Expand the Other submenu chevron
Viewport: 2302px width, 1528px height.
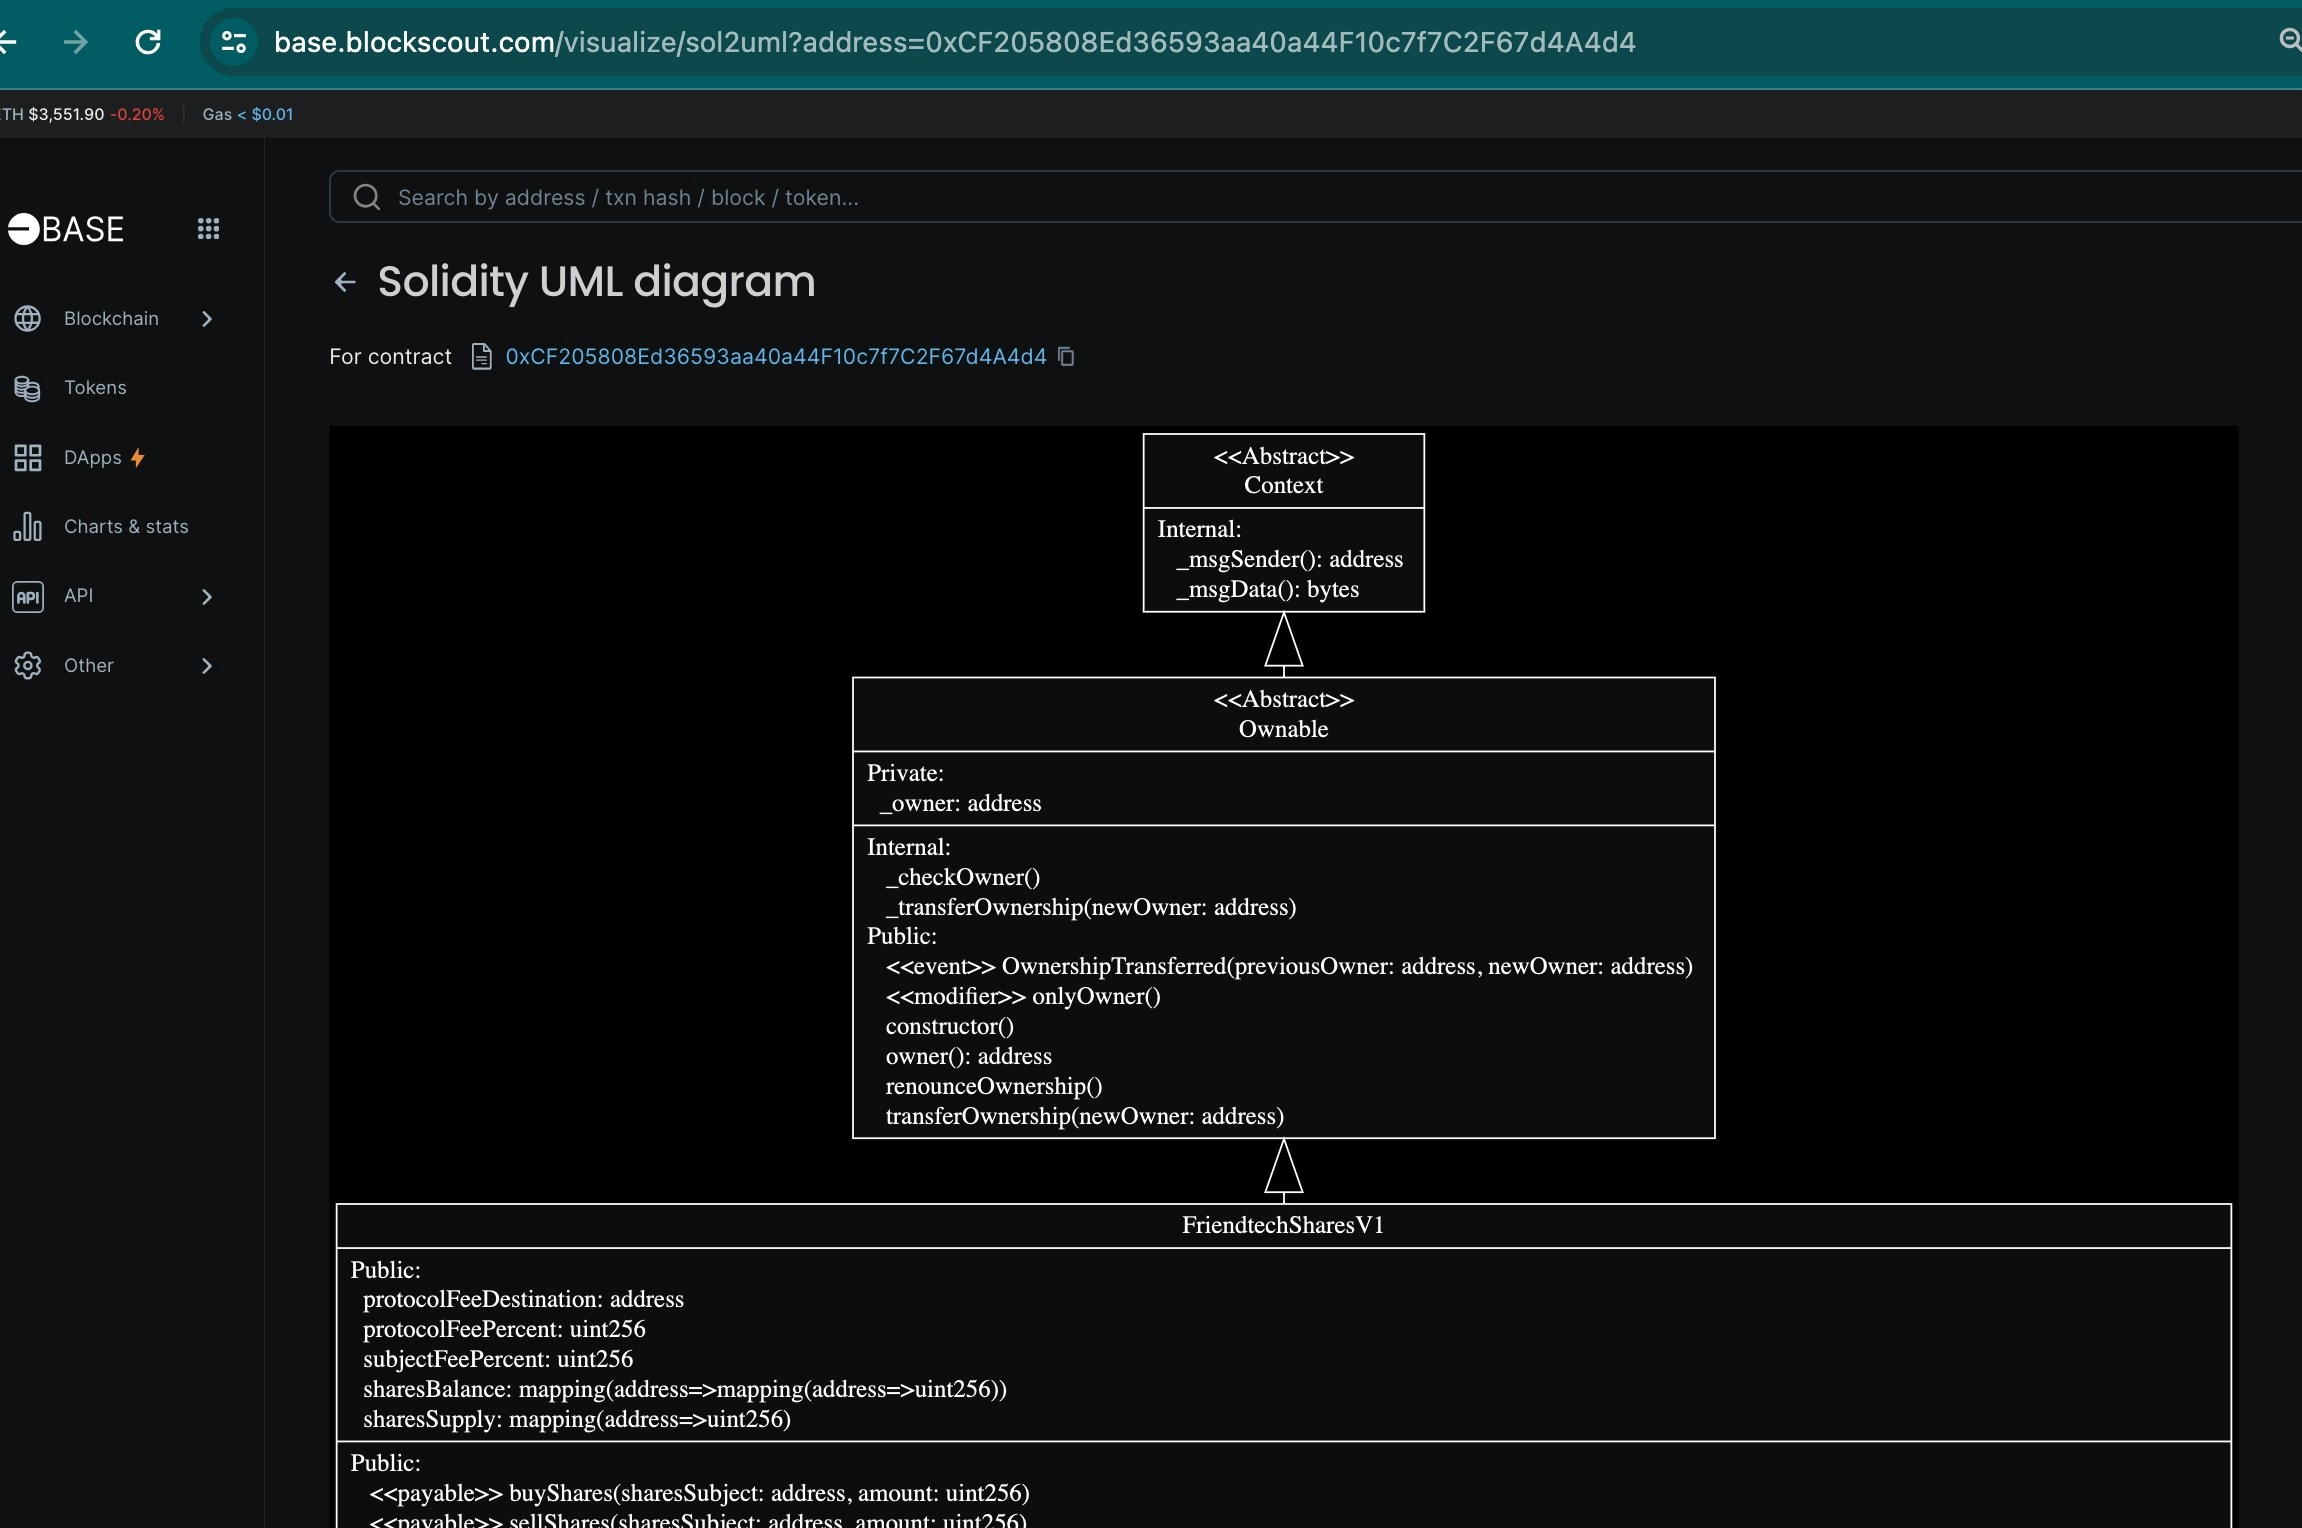207,666
